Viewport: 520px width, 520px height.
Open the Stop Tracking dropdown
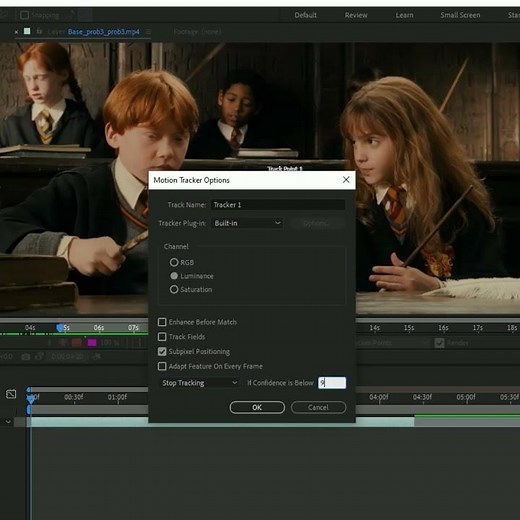[199, 383]
